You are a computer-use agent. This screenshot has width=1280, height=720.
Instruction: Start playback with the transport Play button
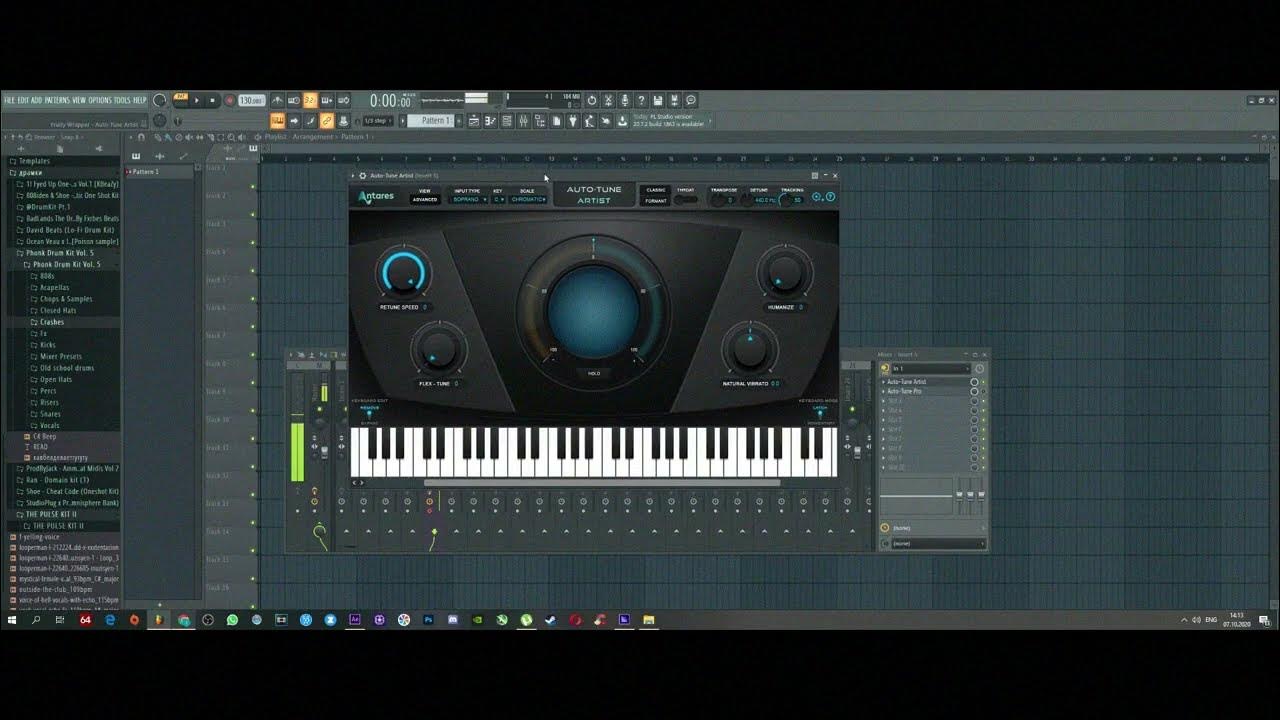click(x=197, y=100)
